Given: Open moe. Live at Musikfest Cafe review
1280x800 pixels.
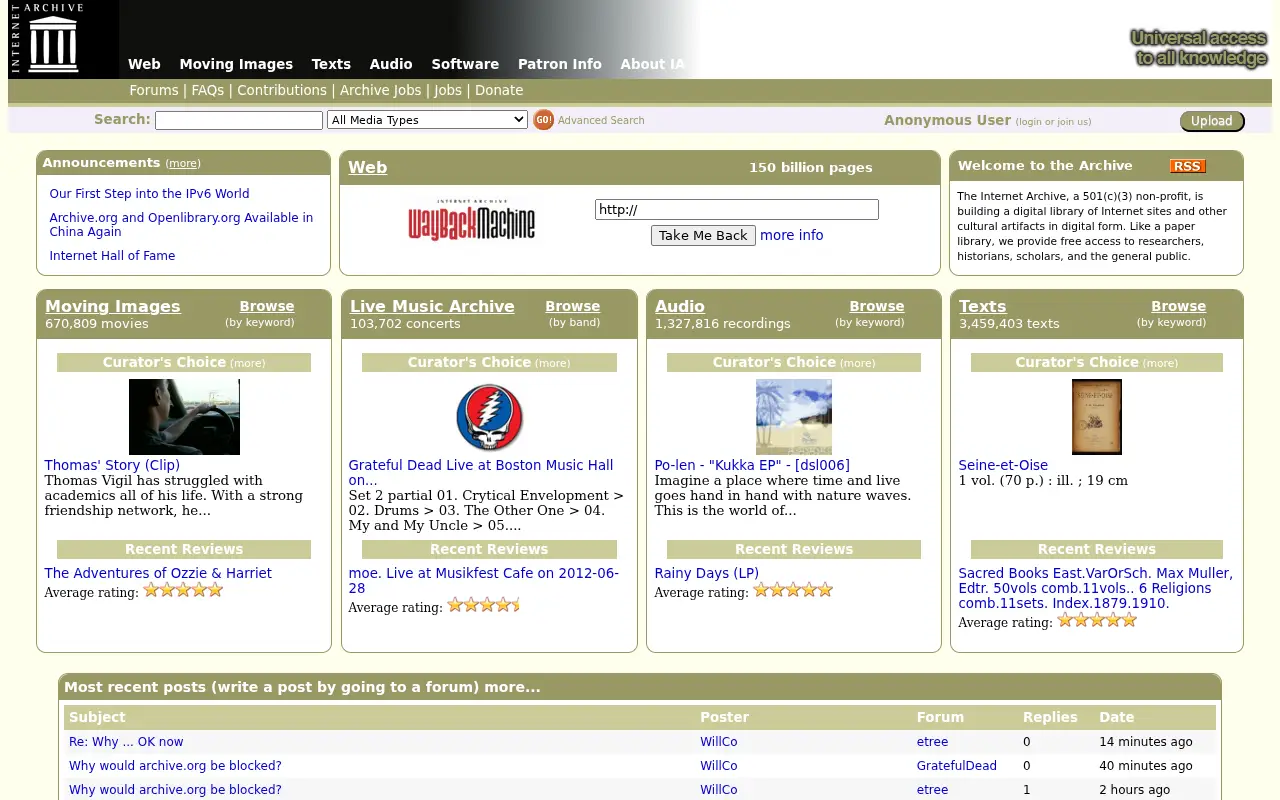Looking at the screenshot, I should 484,580.
